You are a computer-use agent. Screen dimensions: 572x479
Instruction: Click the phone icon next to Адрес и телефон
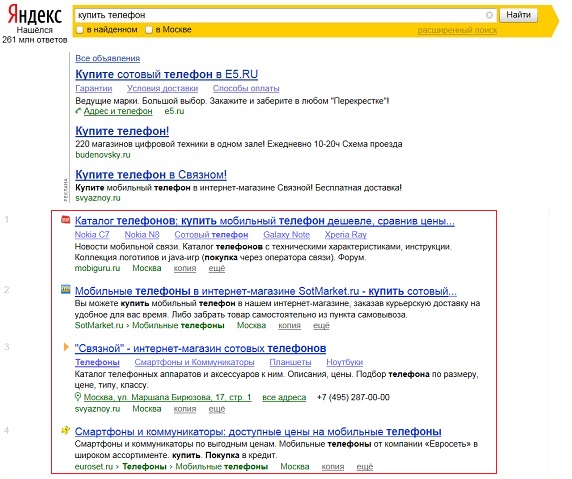tap(78, 111)
